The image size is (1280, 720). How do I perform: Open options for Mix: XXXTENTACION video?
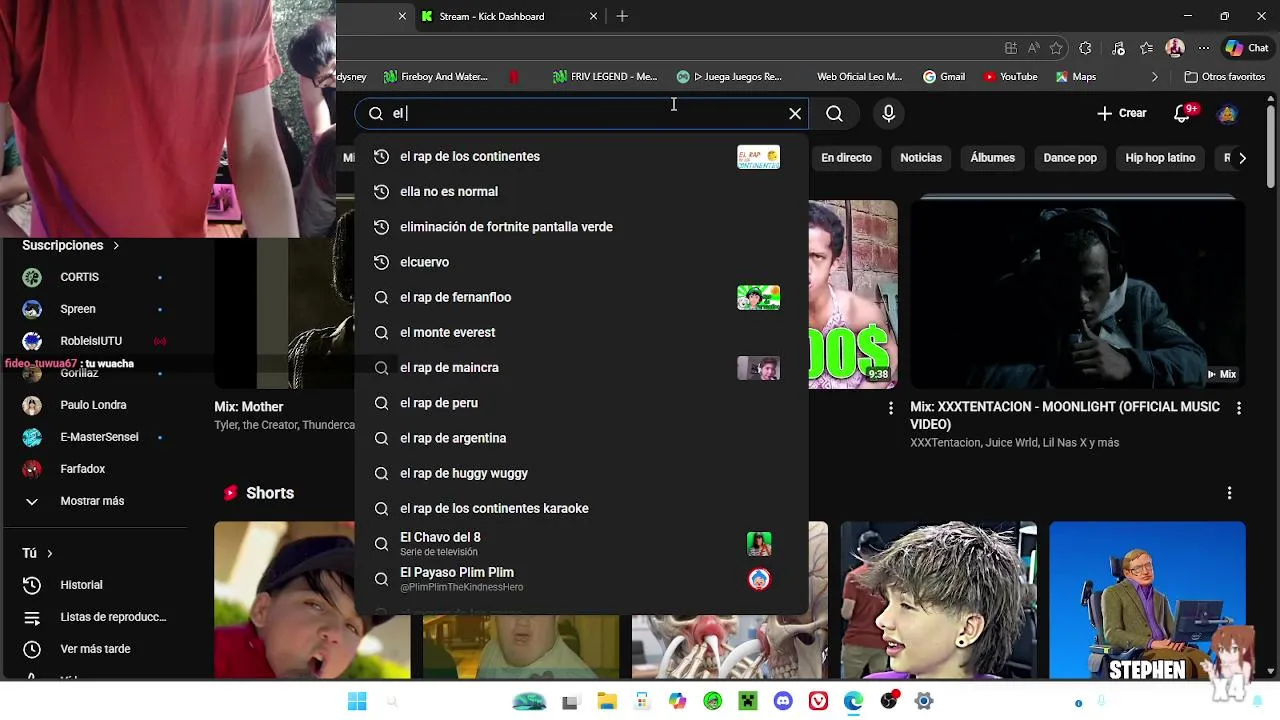pos(1239,408)
